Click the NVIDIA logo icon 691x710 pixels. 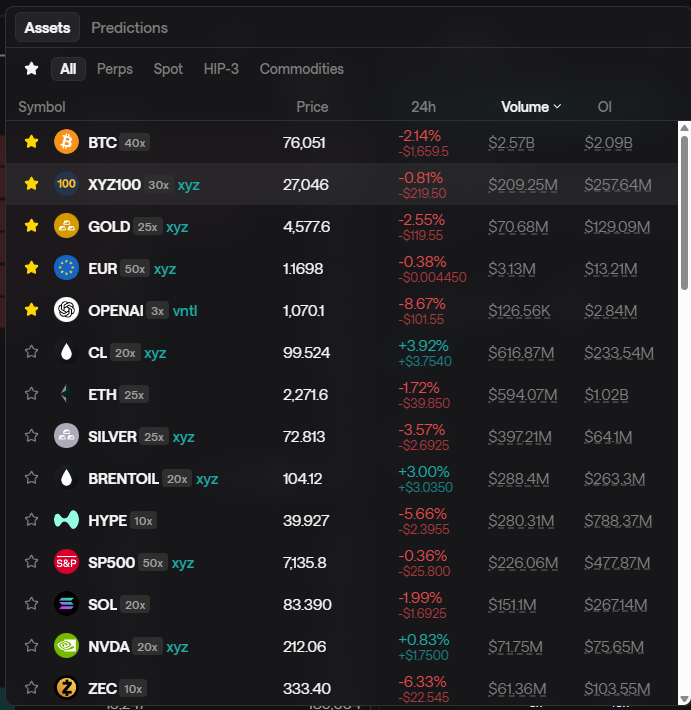pyautogui.click(x=66, y=646)
